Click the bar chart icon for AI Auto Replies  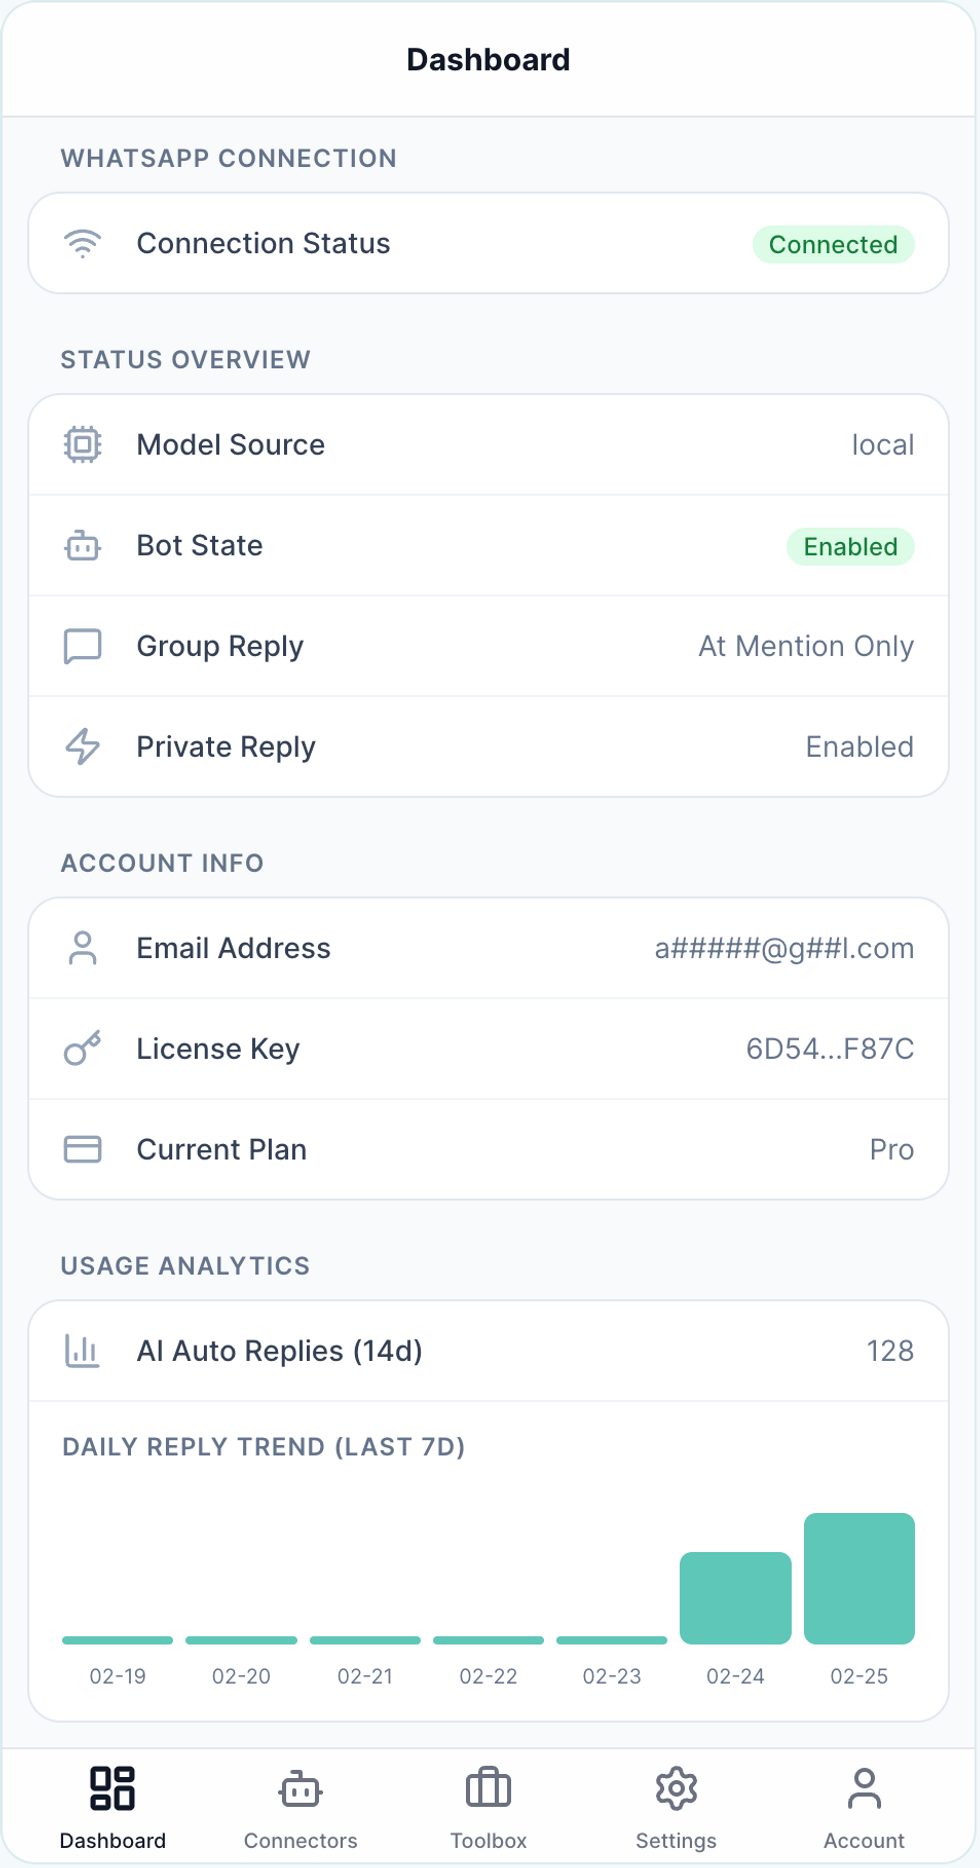tap(84, 1350)
